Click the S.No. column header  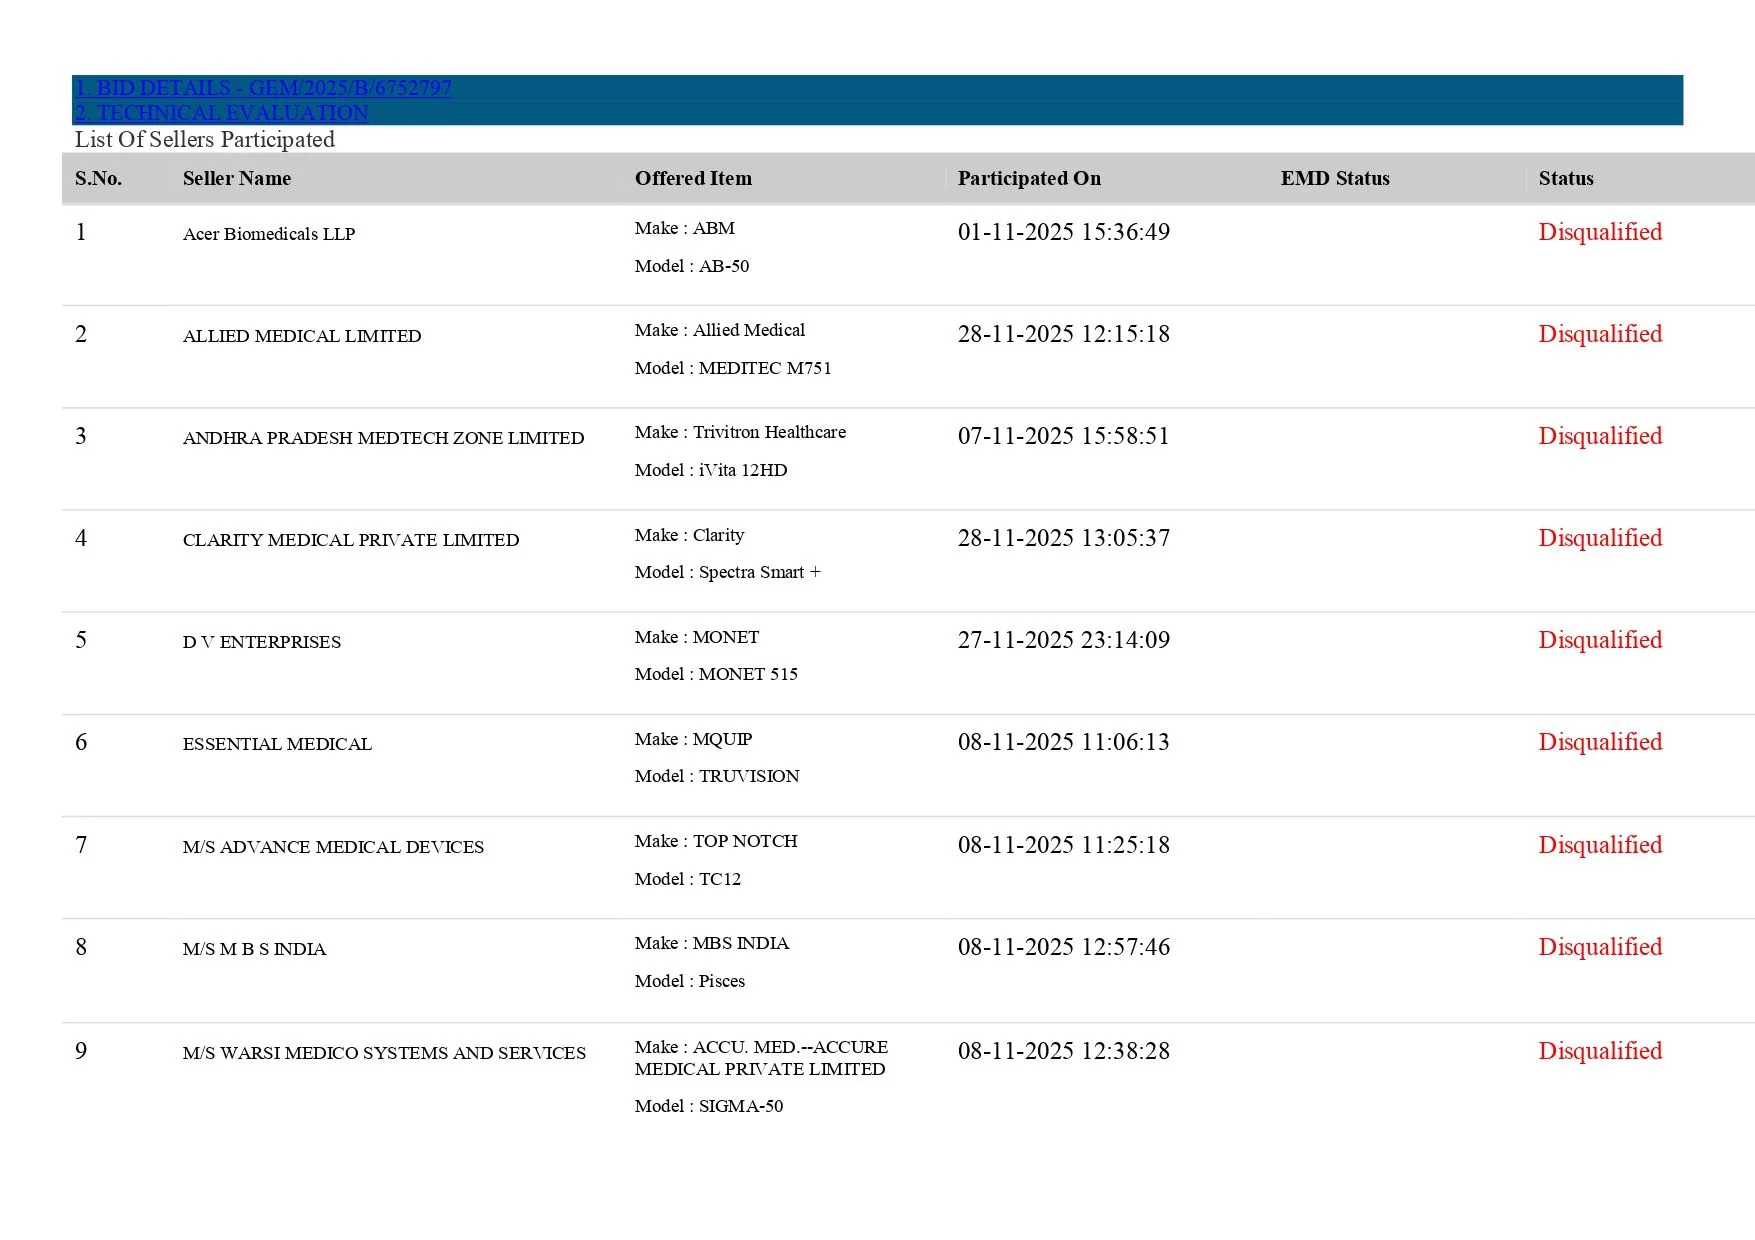tap(98, 179)
